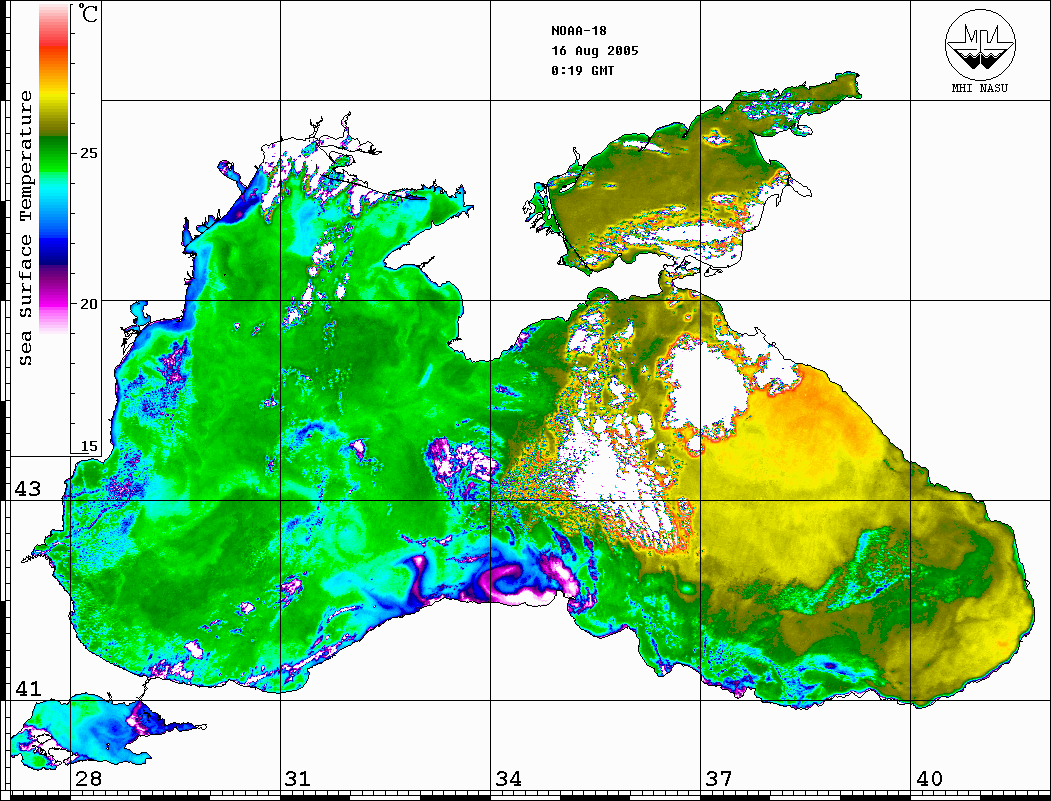
Task: Click longitude label '34'
Action: [508, 779]
